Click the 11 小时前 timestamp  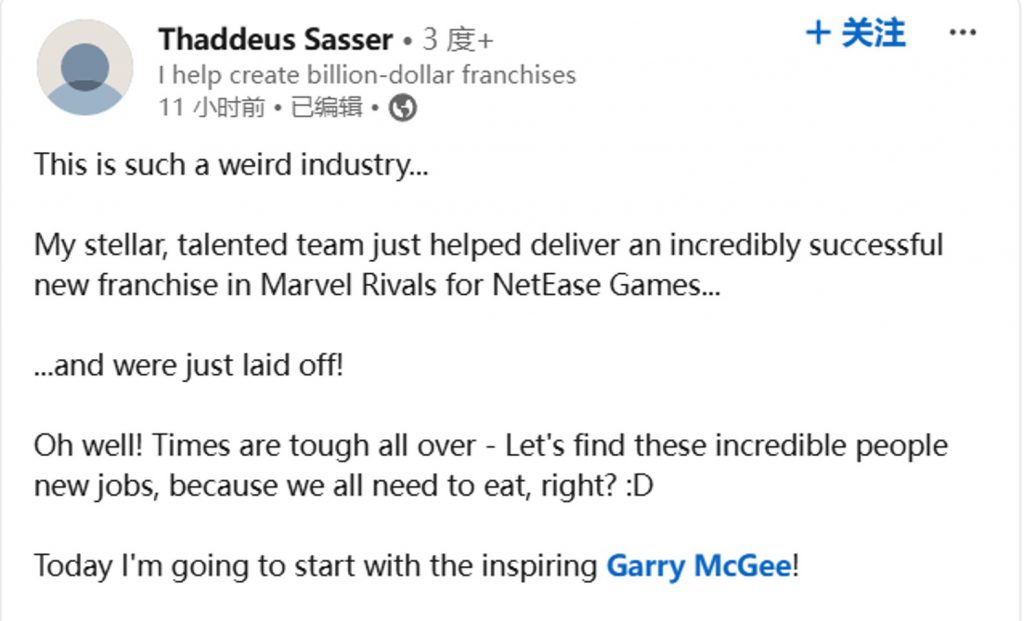tap(212, 107)
